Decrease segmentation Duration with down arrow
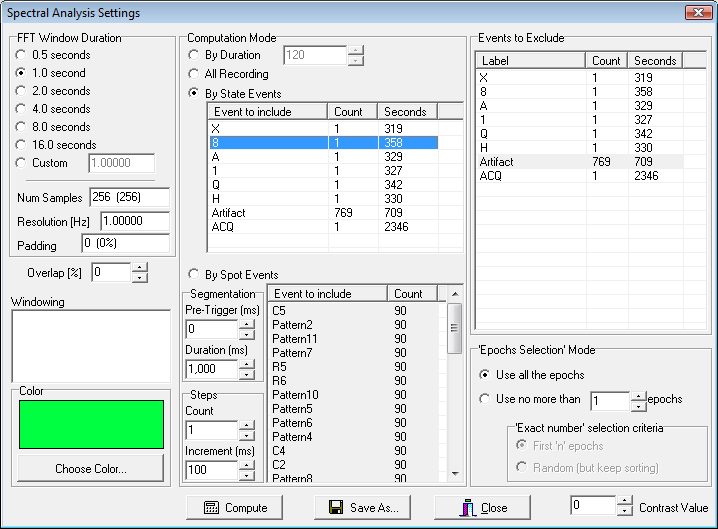This screenshot has height=529, width=718. [x=247, y=374]
